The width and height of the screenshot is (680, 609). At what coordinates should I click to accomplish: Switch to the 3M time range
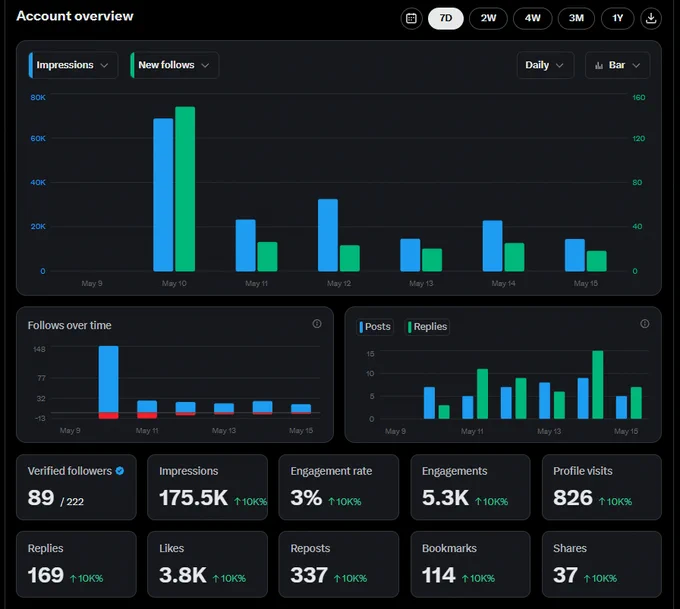[x=576, y=18]
